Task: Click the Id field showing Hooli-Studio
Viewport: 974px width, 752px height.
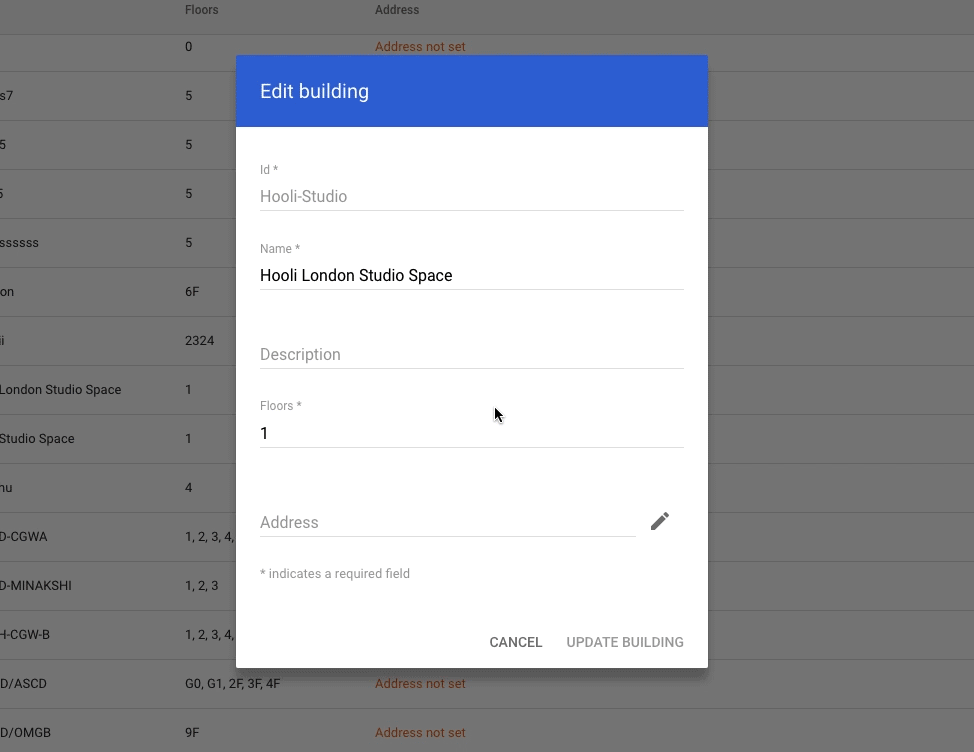Action: pyautogui.click(x=471, y=196)
